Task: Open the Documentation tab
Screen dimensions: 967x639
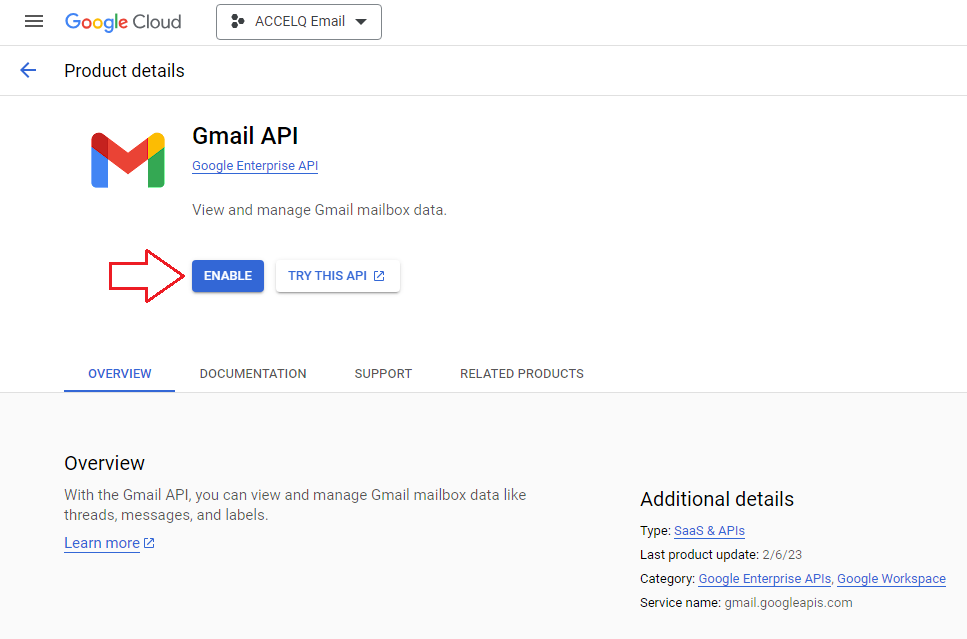Action: (253, 374)
